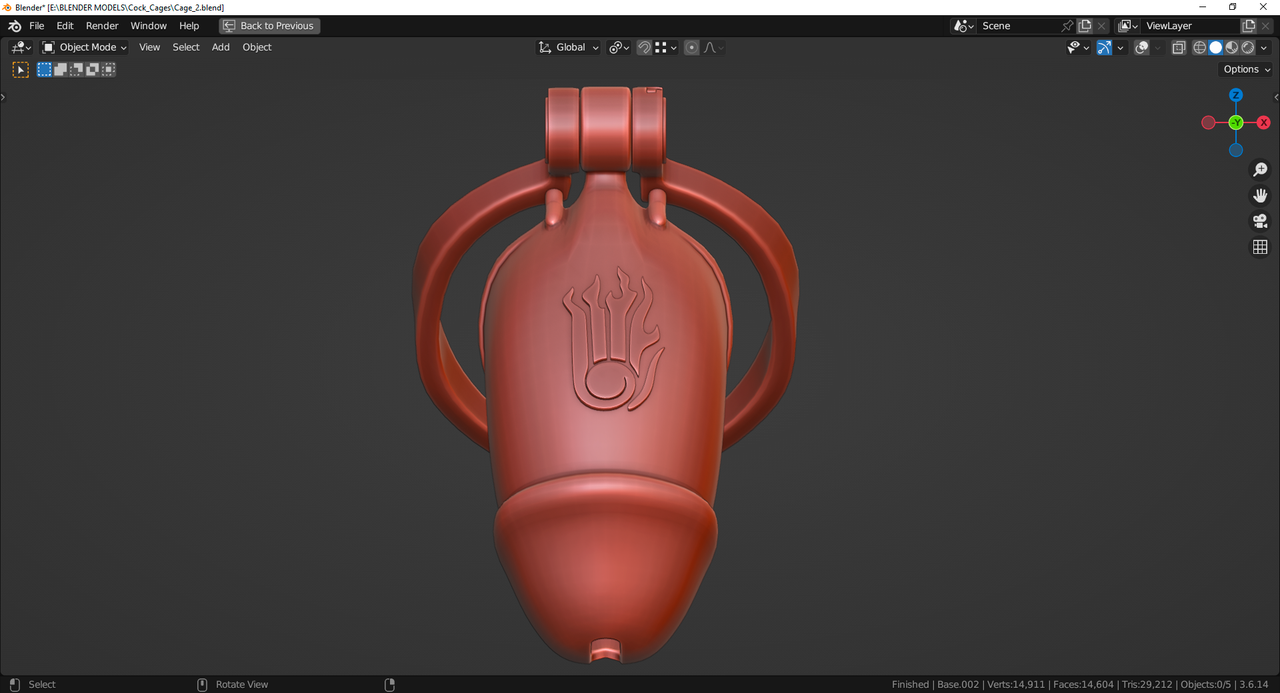
Task: Open the scene browse icon
Action: coord(964,26)
